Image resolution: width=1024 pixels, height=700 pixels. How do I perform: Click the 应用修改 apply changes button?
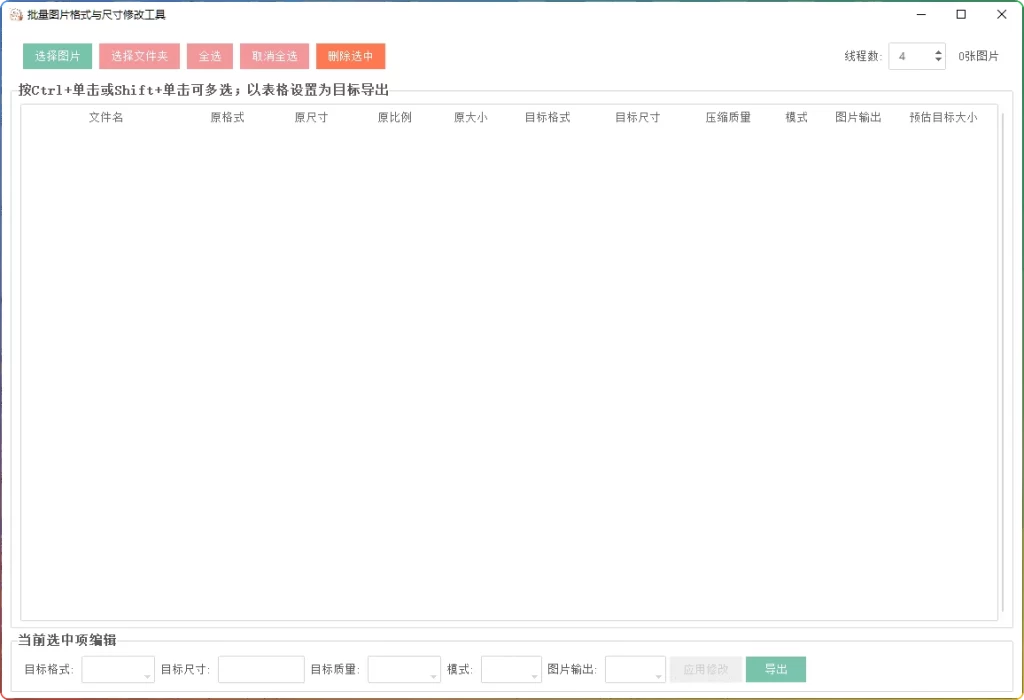(x=706, y=669)
